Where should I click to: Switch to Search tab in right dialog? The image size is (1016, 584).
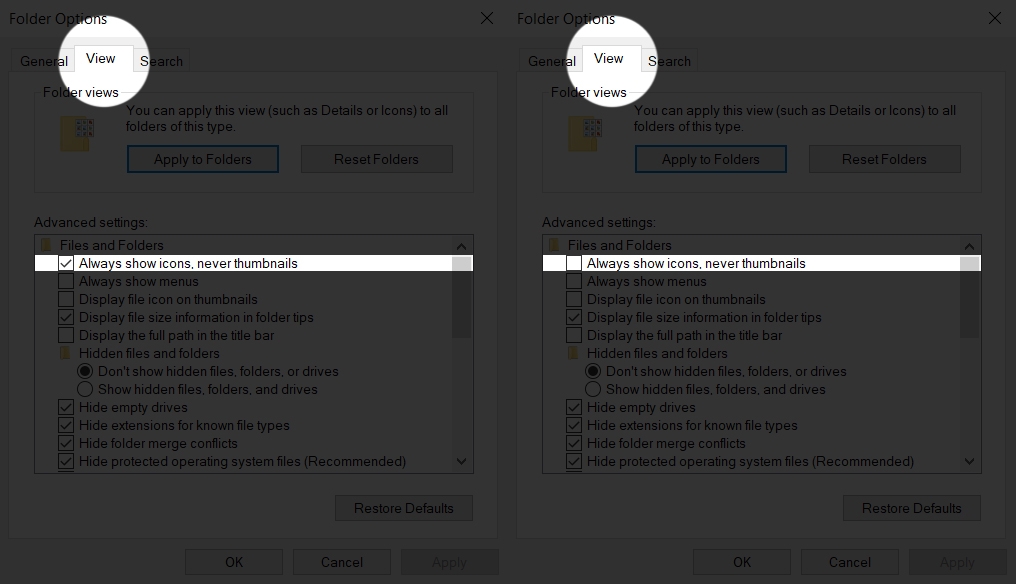coord(669,61)
